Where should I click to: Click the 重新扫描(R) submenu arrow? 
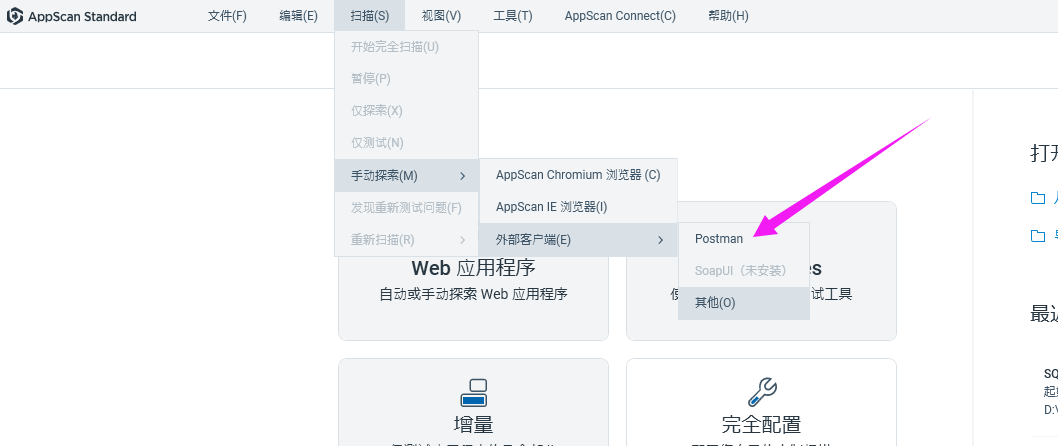[x=462, y=240]
